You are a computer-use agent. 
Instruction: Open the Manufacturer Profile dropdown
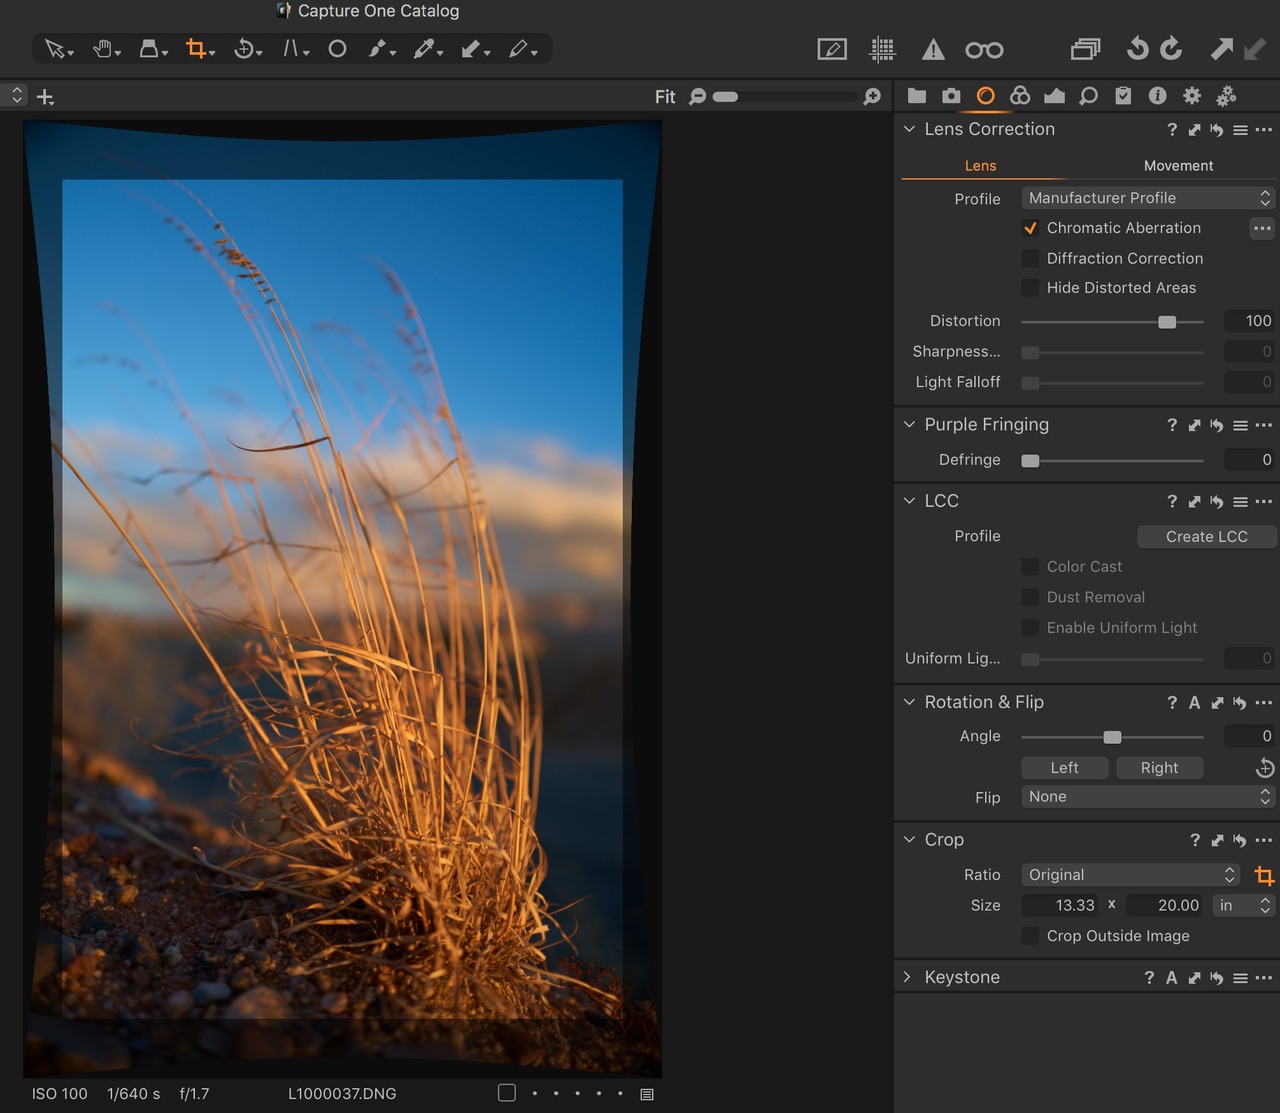pyautogui.click(x=1148, y=198)
